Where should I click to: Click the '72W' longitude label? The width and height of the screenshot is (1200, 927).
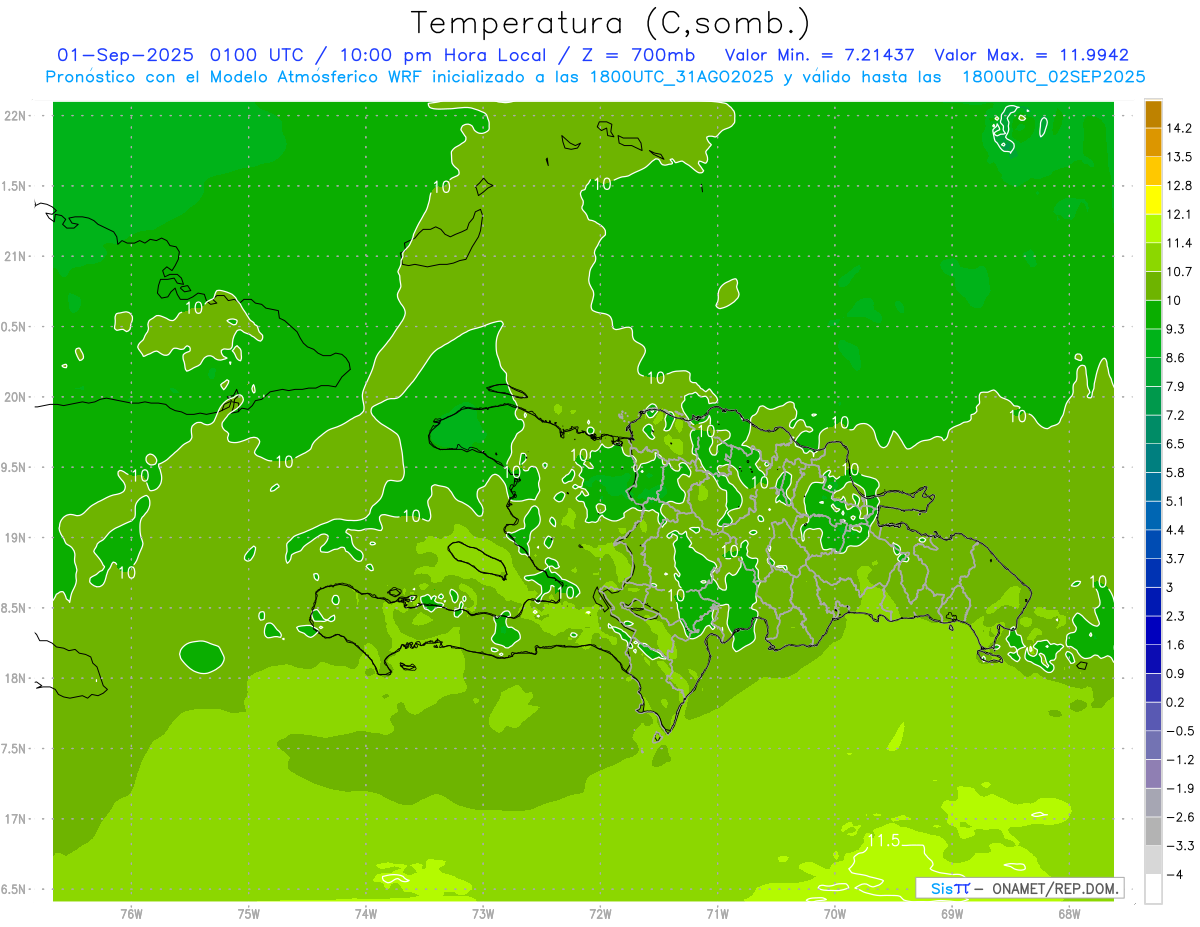[600, 914]
